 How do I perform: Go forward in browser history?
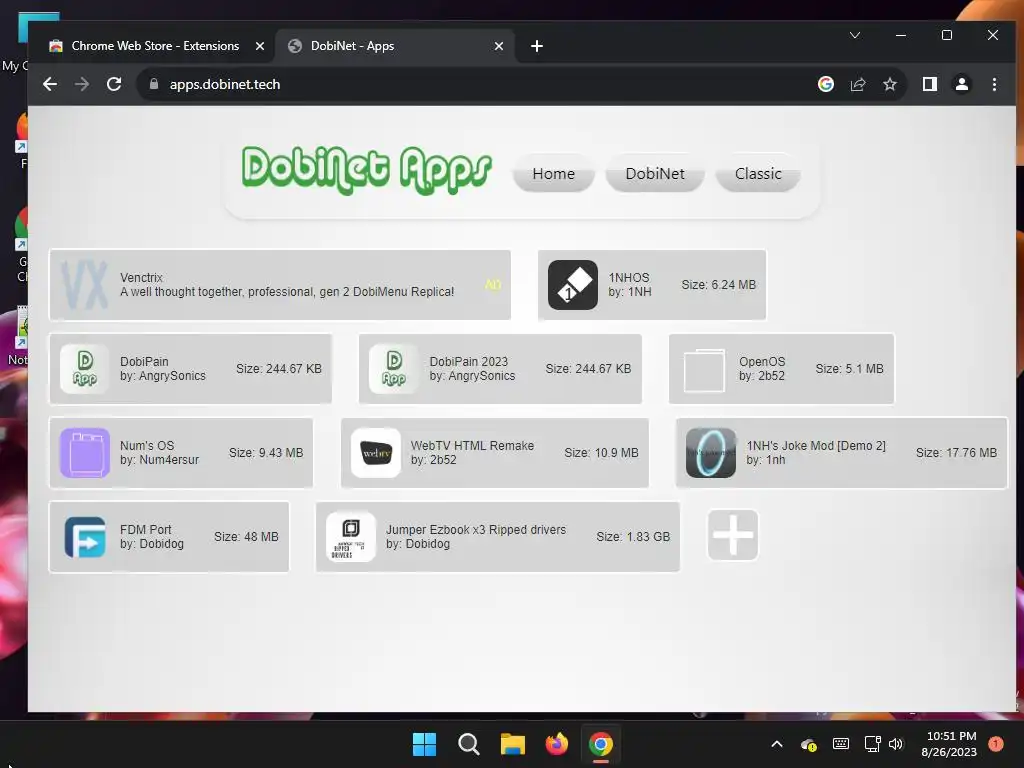pyautogui.click(x=82, y=84)
